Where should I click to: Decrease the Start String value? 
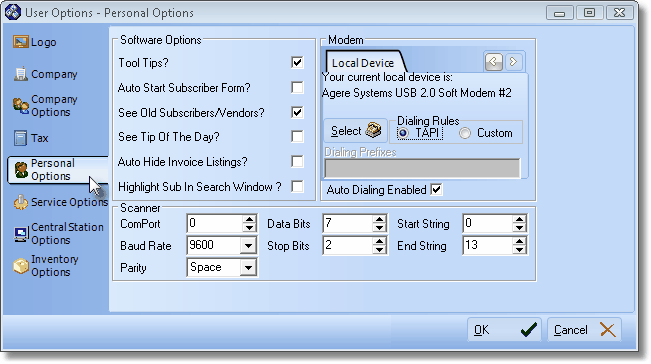519,227
